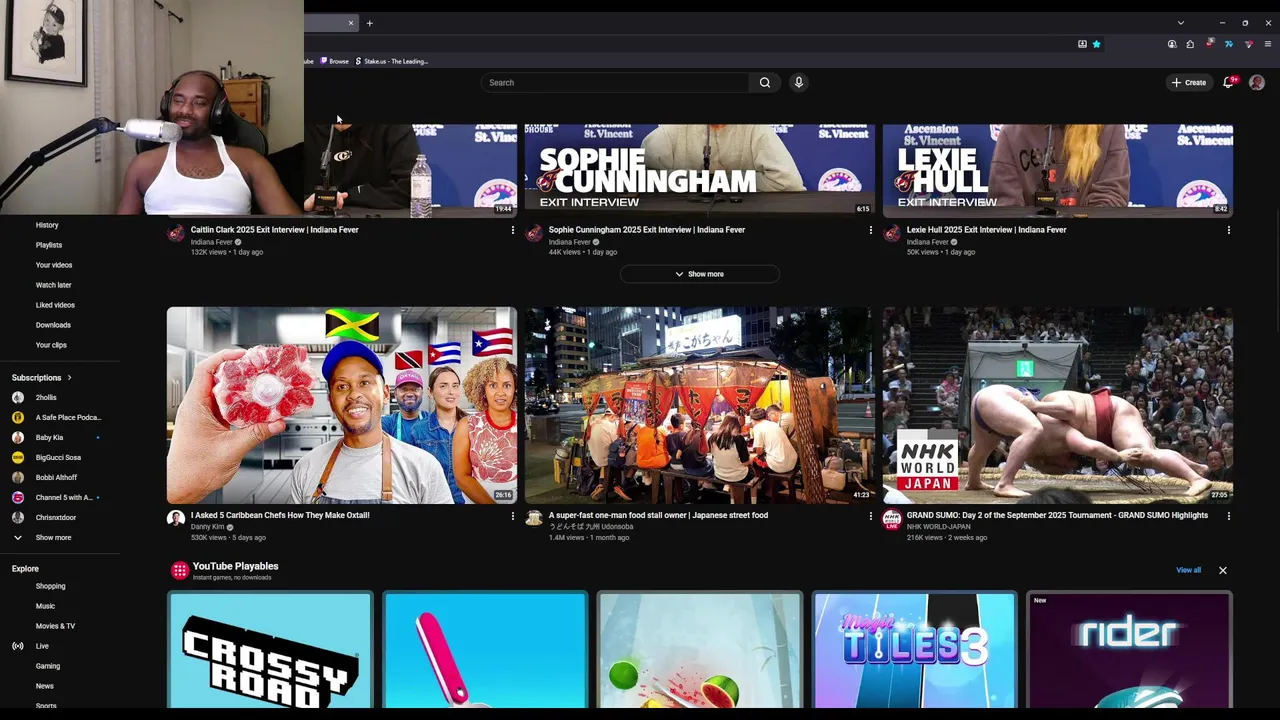Open BigGucci Sosa subscription channel
The height and width of the screenshot is (720, 1280).
click(58, 458)
